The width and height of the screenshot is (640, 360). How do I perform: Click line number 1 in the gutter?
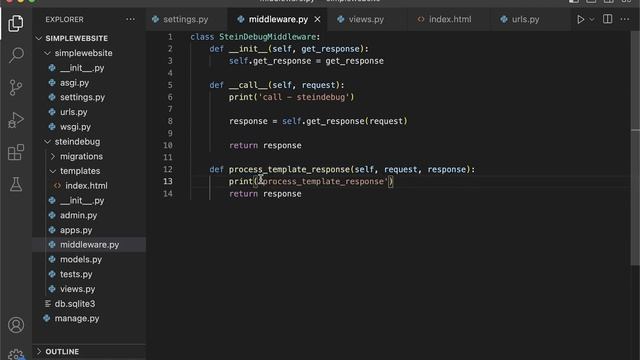[x=170, y=37]
